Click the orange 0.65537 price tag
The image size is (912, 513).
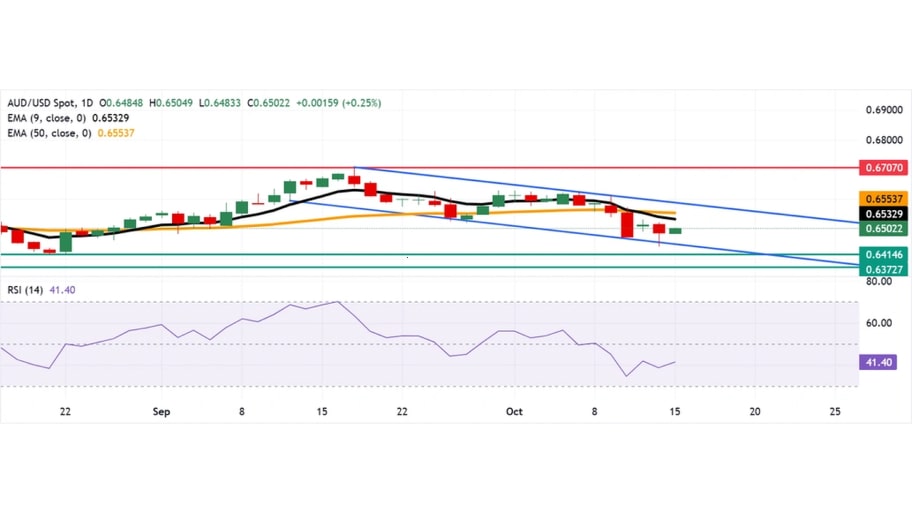[881, 198]
